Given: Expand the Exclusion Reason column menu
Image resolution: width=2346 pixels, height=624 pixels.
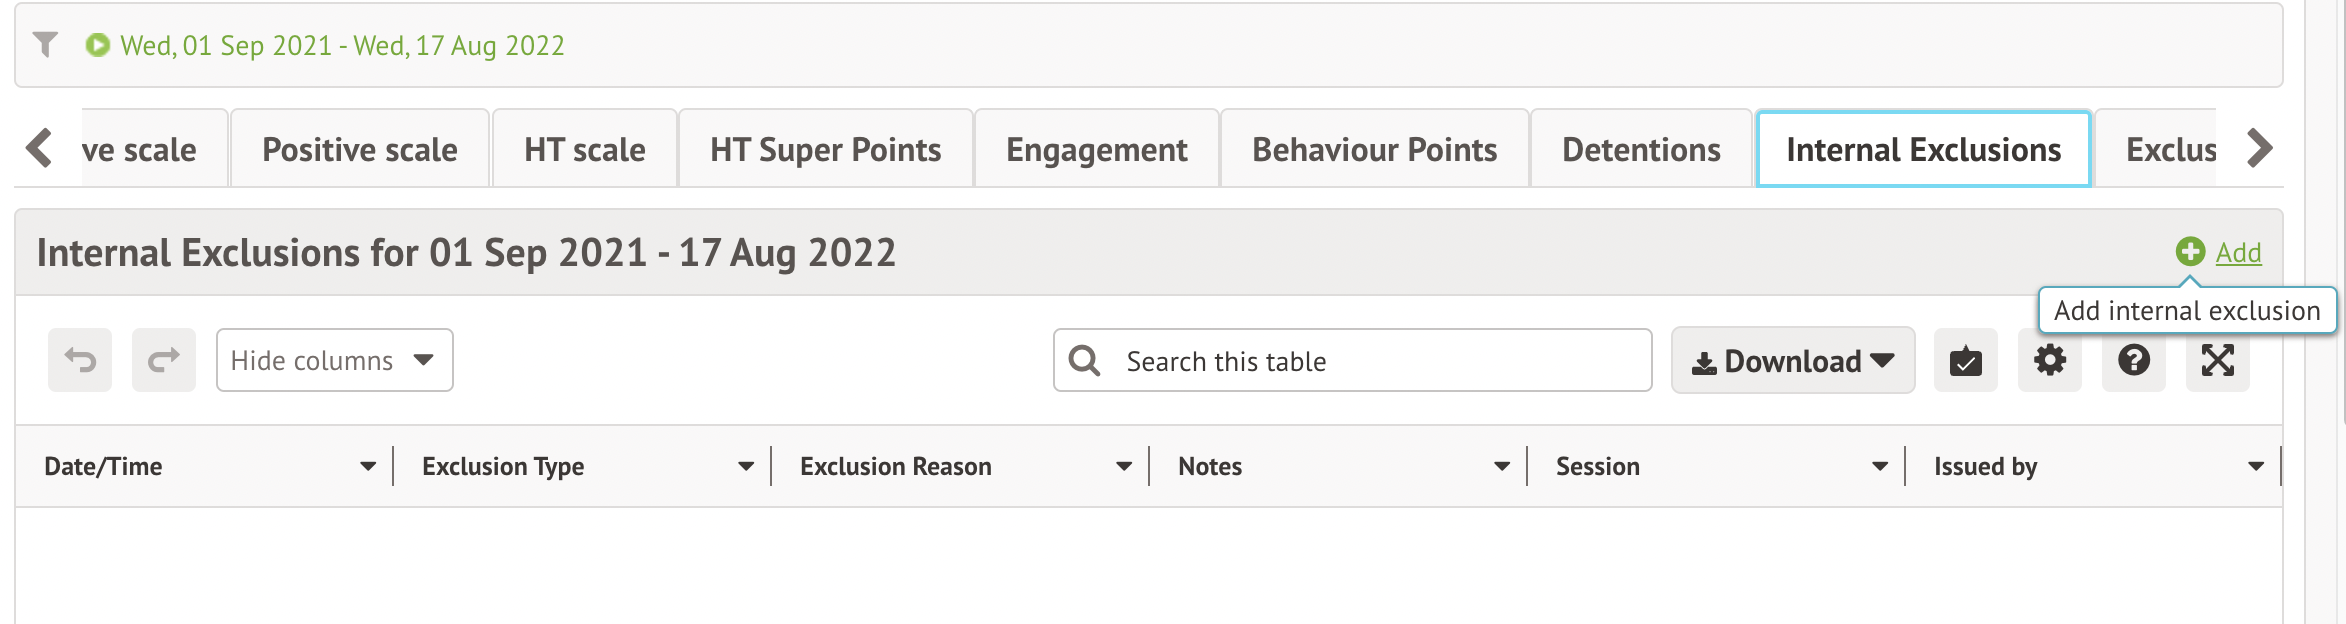Looking at the screenshot, I should tap(1124, 466).
